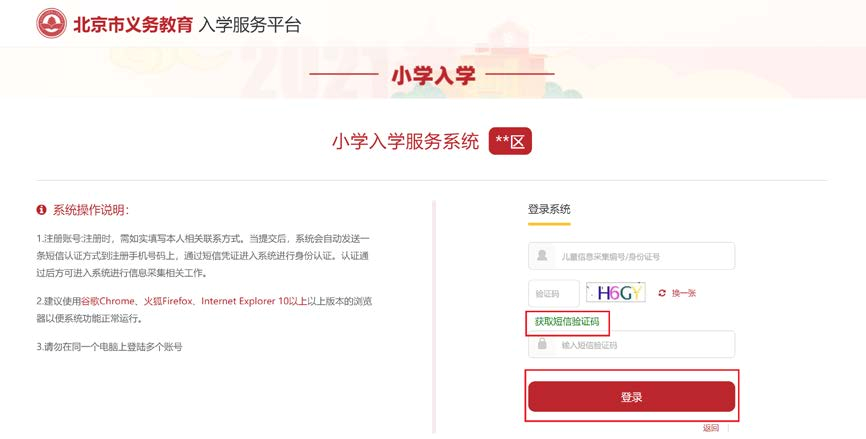The width and height of the screenshot is (866, 439).
Task: Click the 返回 link below login
Action: point(710,428)
